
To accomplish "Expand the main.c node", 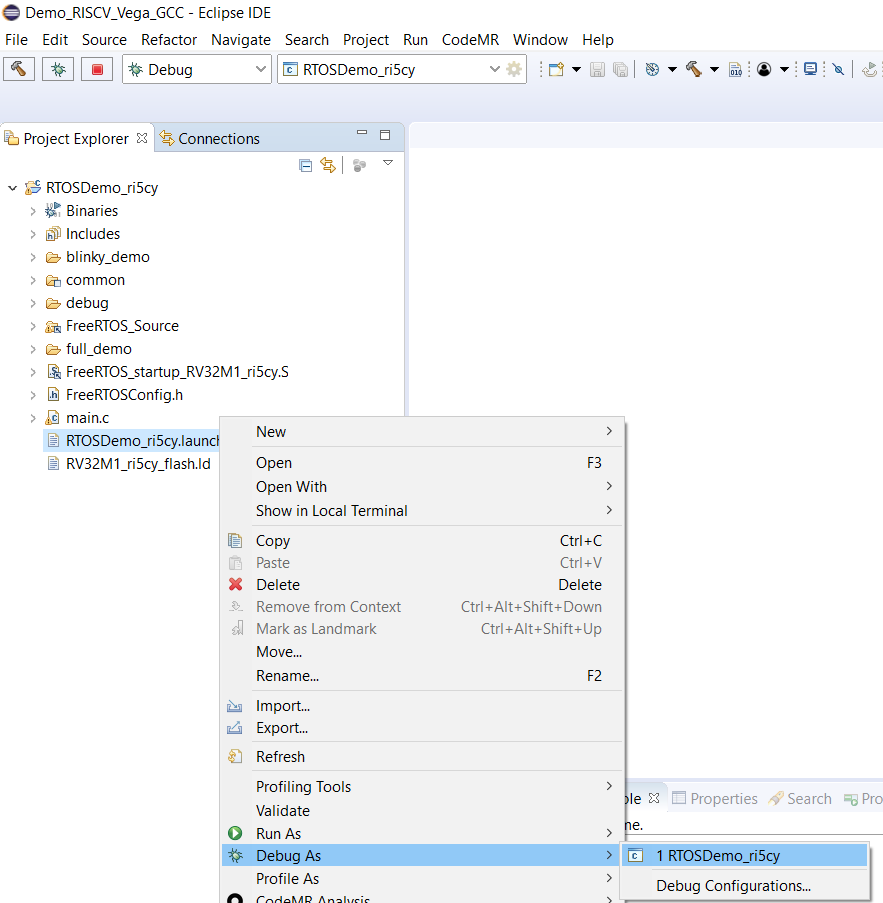I will coord(33,418).
